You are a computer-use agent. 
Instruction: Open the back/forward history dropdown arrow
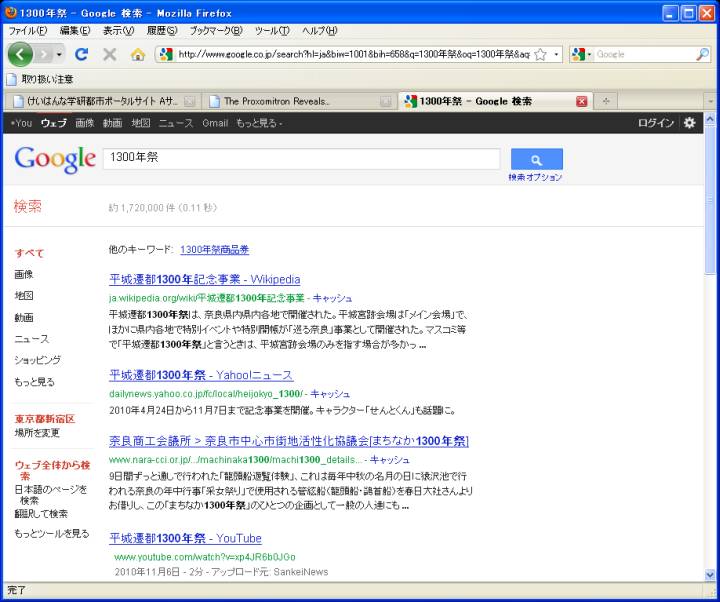[x=60, y=54]
